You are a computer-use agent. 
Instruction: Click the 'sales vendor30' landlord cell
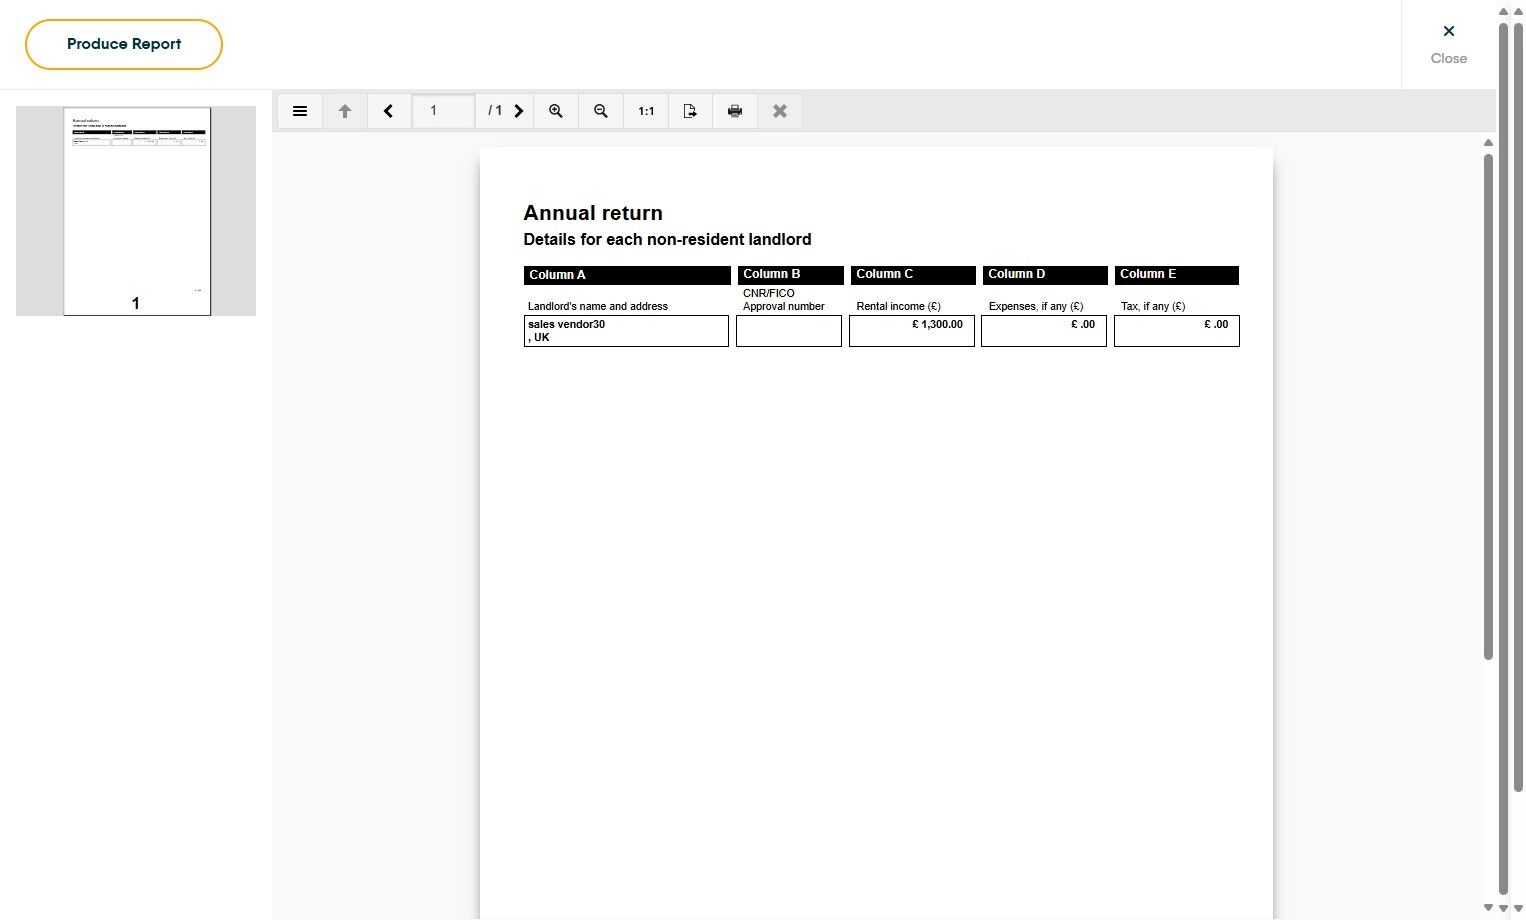click(626, 331)
